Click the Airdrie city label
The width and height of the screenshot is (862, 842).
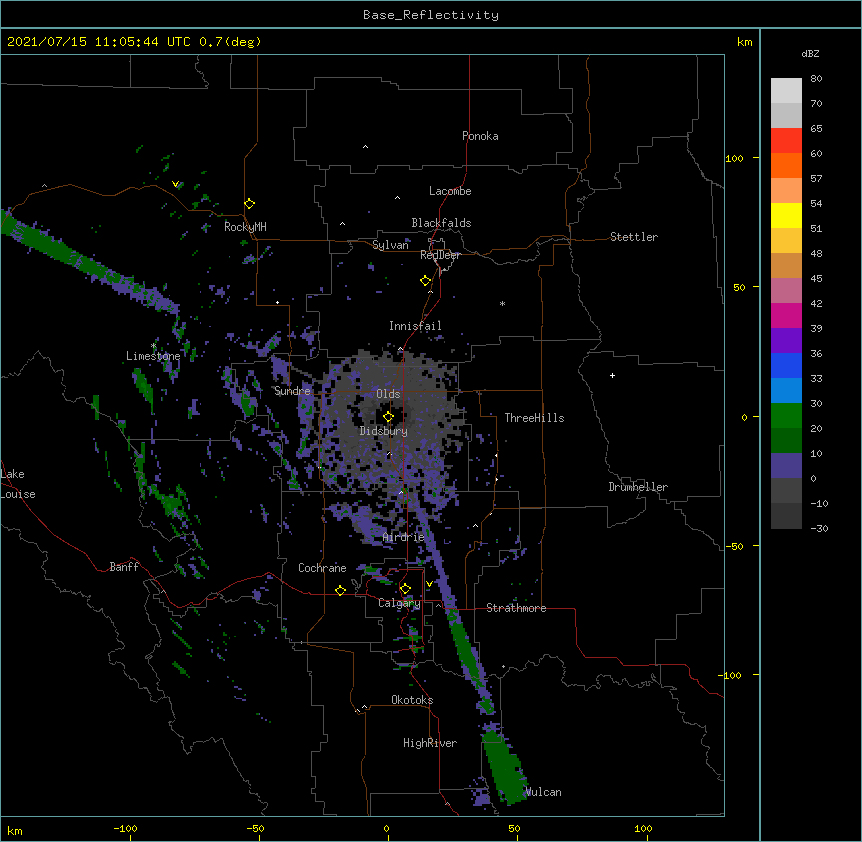(x=403, y=537)
